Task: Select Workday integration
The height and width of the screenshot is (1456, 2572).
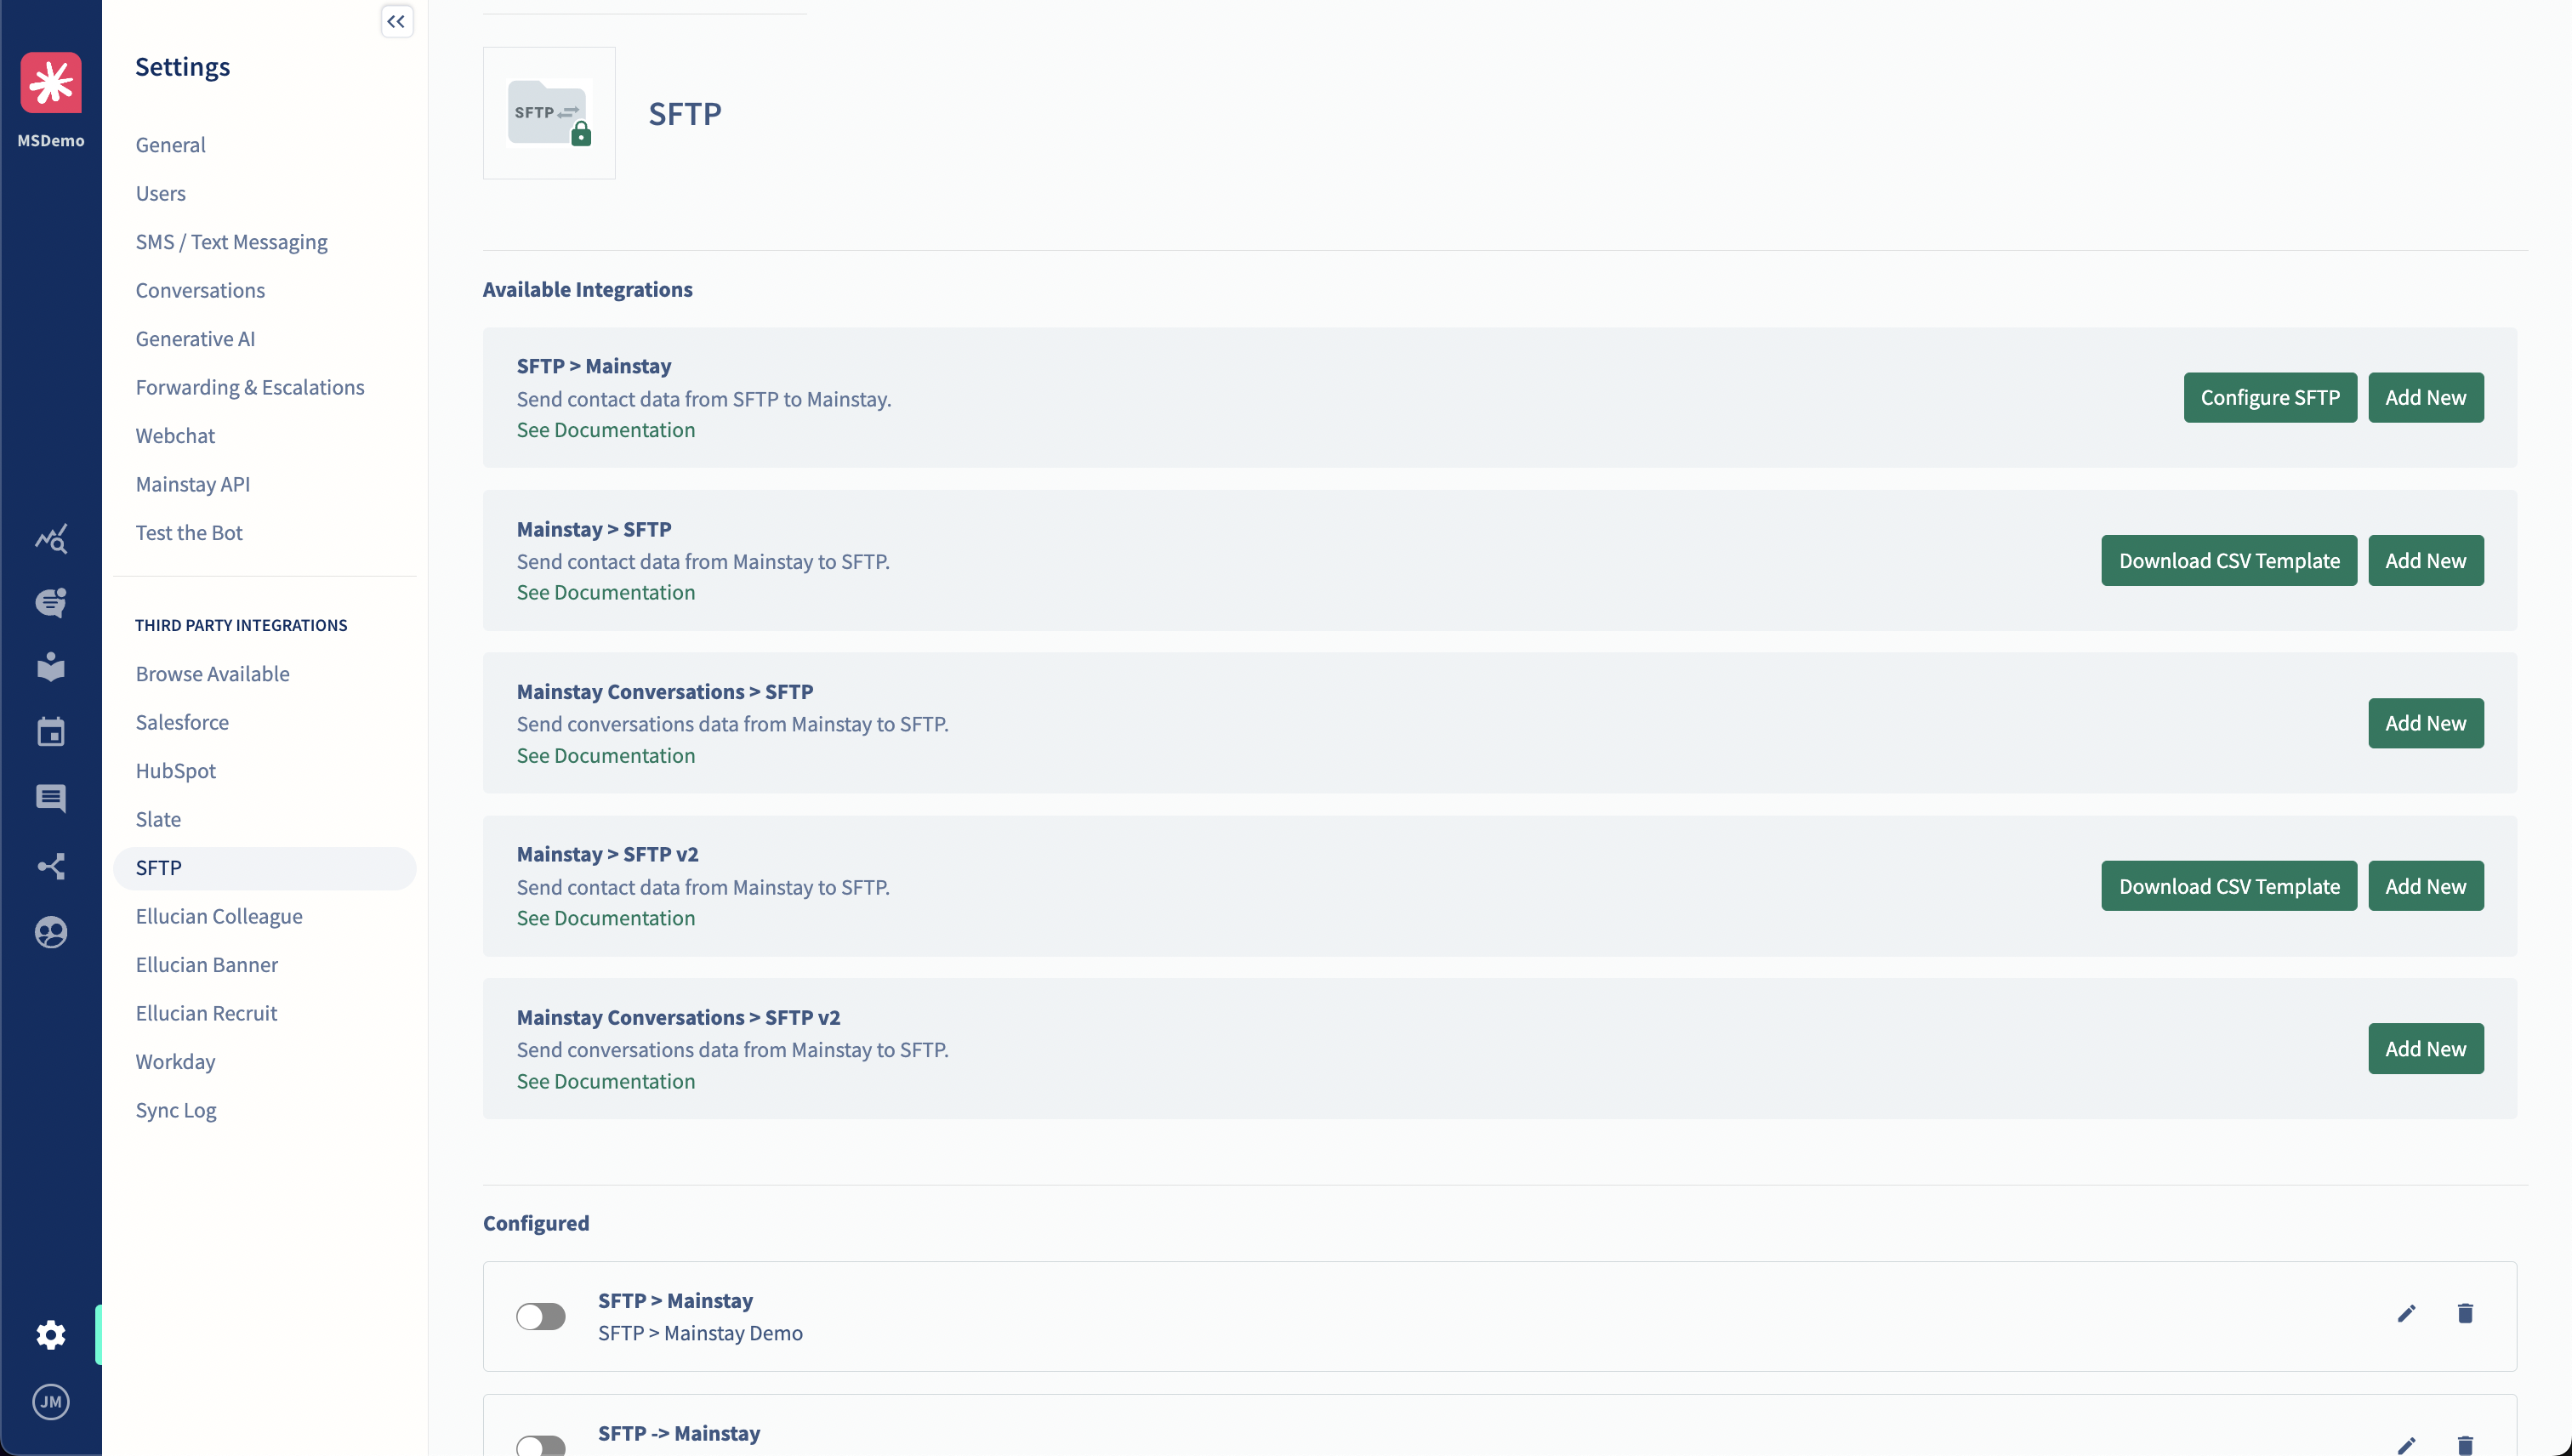Action: 175,1061
